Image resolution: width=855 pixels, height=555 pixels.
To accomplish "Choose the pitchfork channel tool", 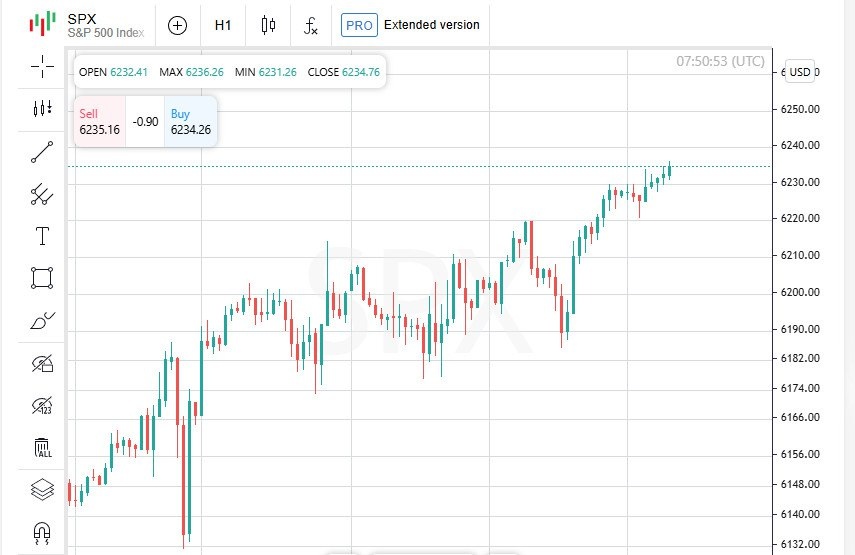I will point(42,195).
